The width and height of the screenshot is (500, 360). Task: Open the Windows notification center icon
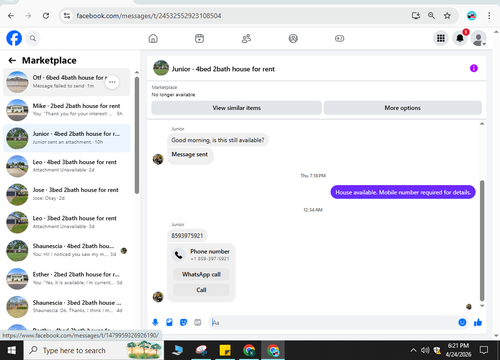[484, 350]
